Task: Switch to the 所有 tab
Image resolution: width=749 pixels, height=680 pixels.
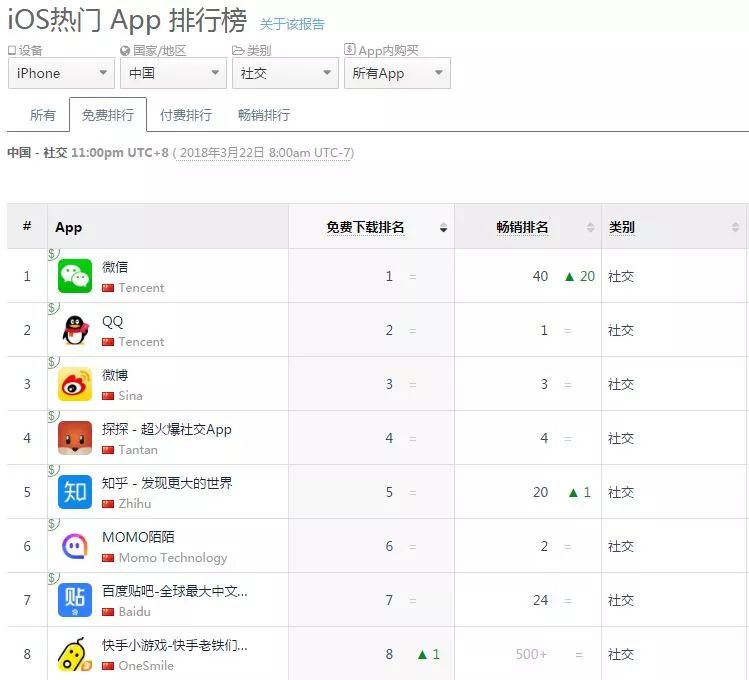Action: pos(43,115)
